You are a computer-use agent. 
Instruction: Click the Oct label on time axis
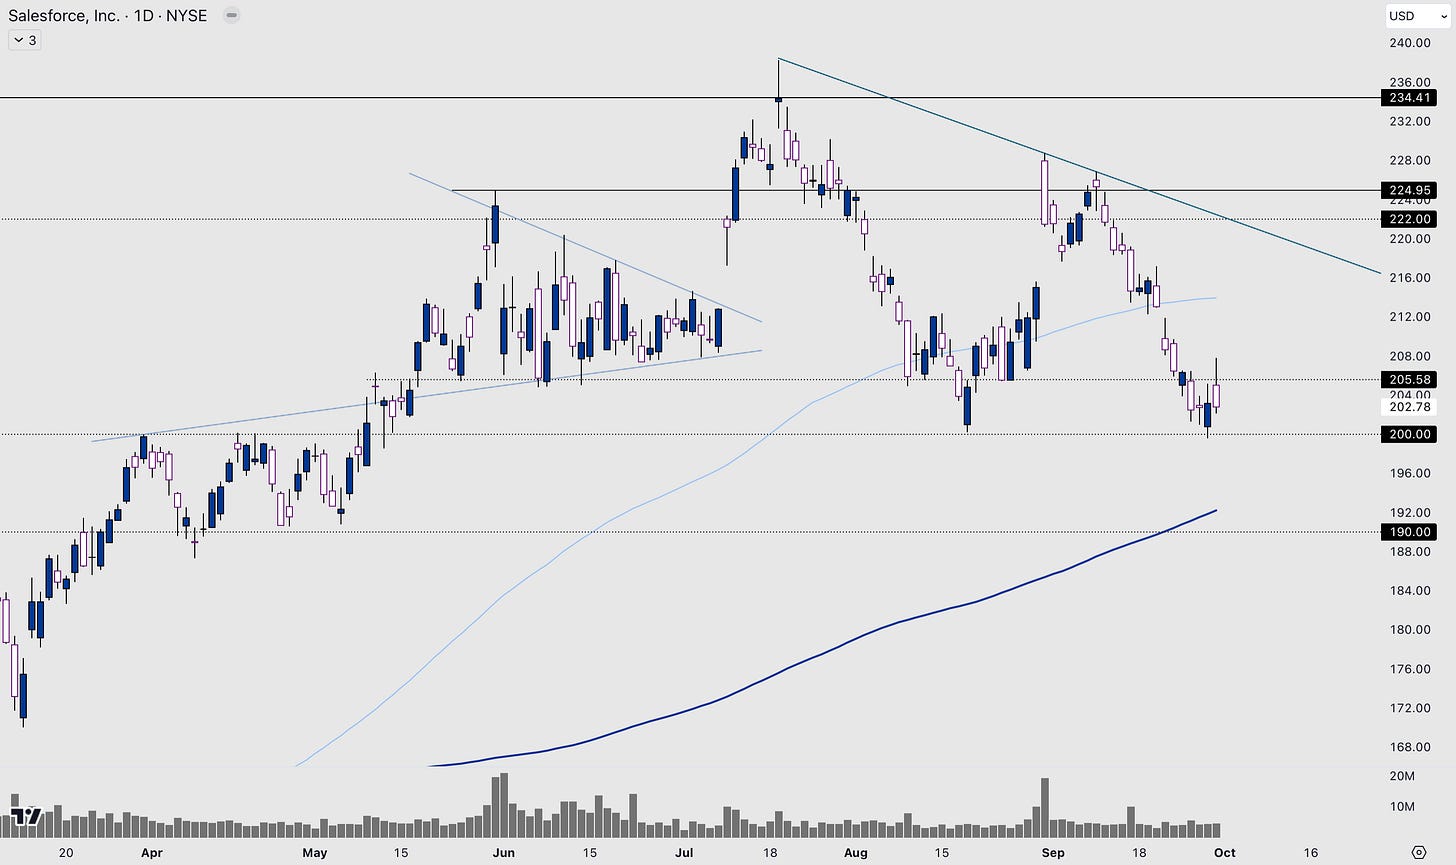tap(1225, 853)
